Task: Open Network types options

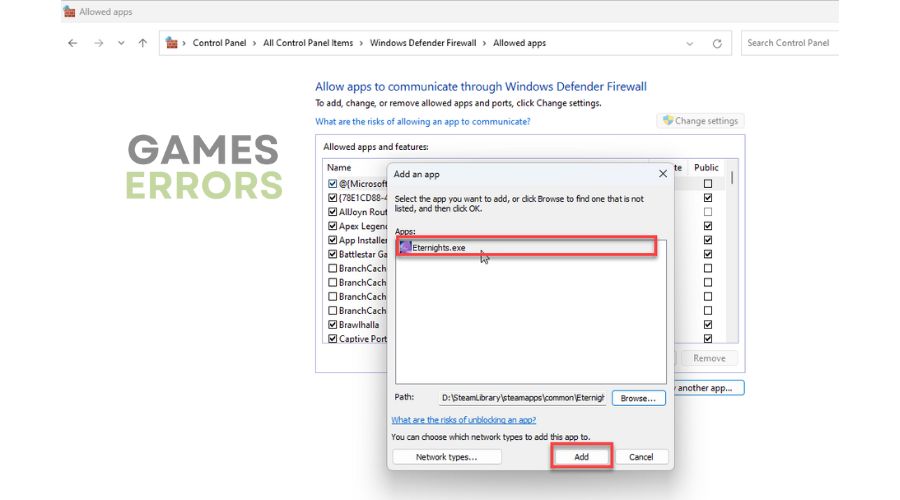Action: (x=447, y=457)
